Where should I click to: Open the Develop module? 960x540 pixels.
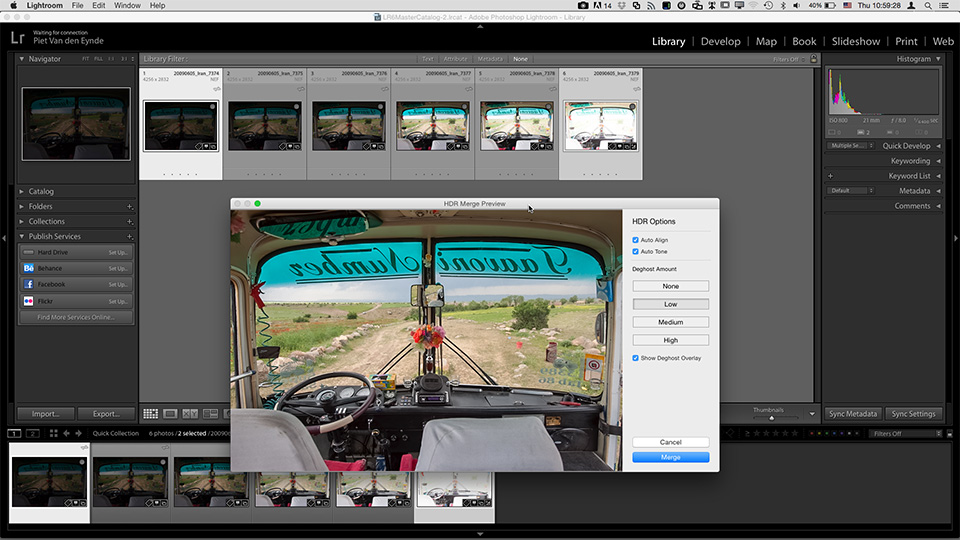(721, 41)
